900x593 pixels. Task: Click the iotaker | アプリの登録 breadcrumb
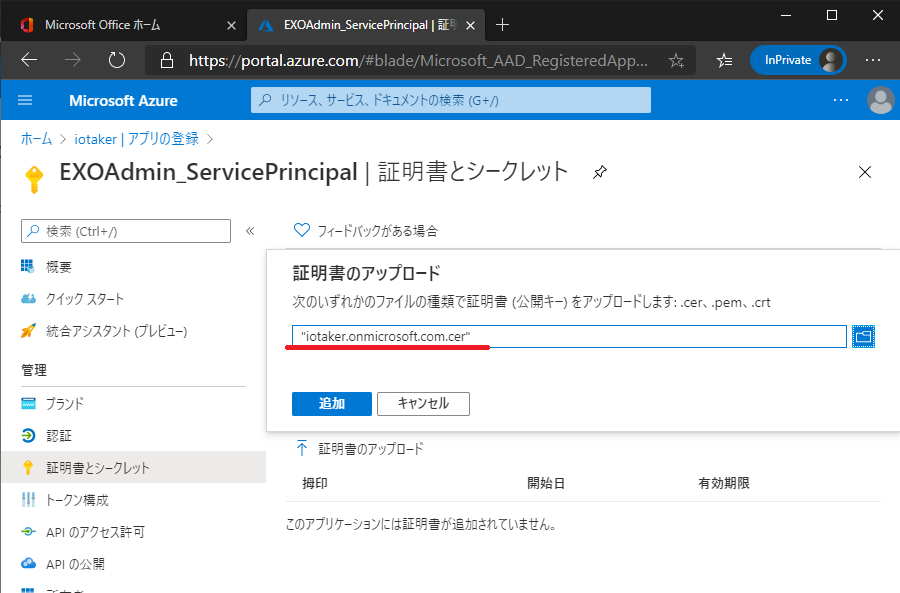[135, 138]
